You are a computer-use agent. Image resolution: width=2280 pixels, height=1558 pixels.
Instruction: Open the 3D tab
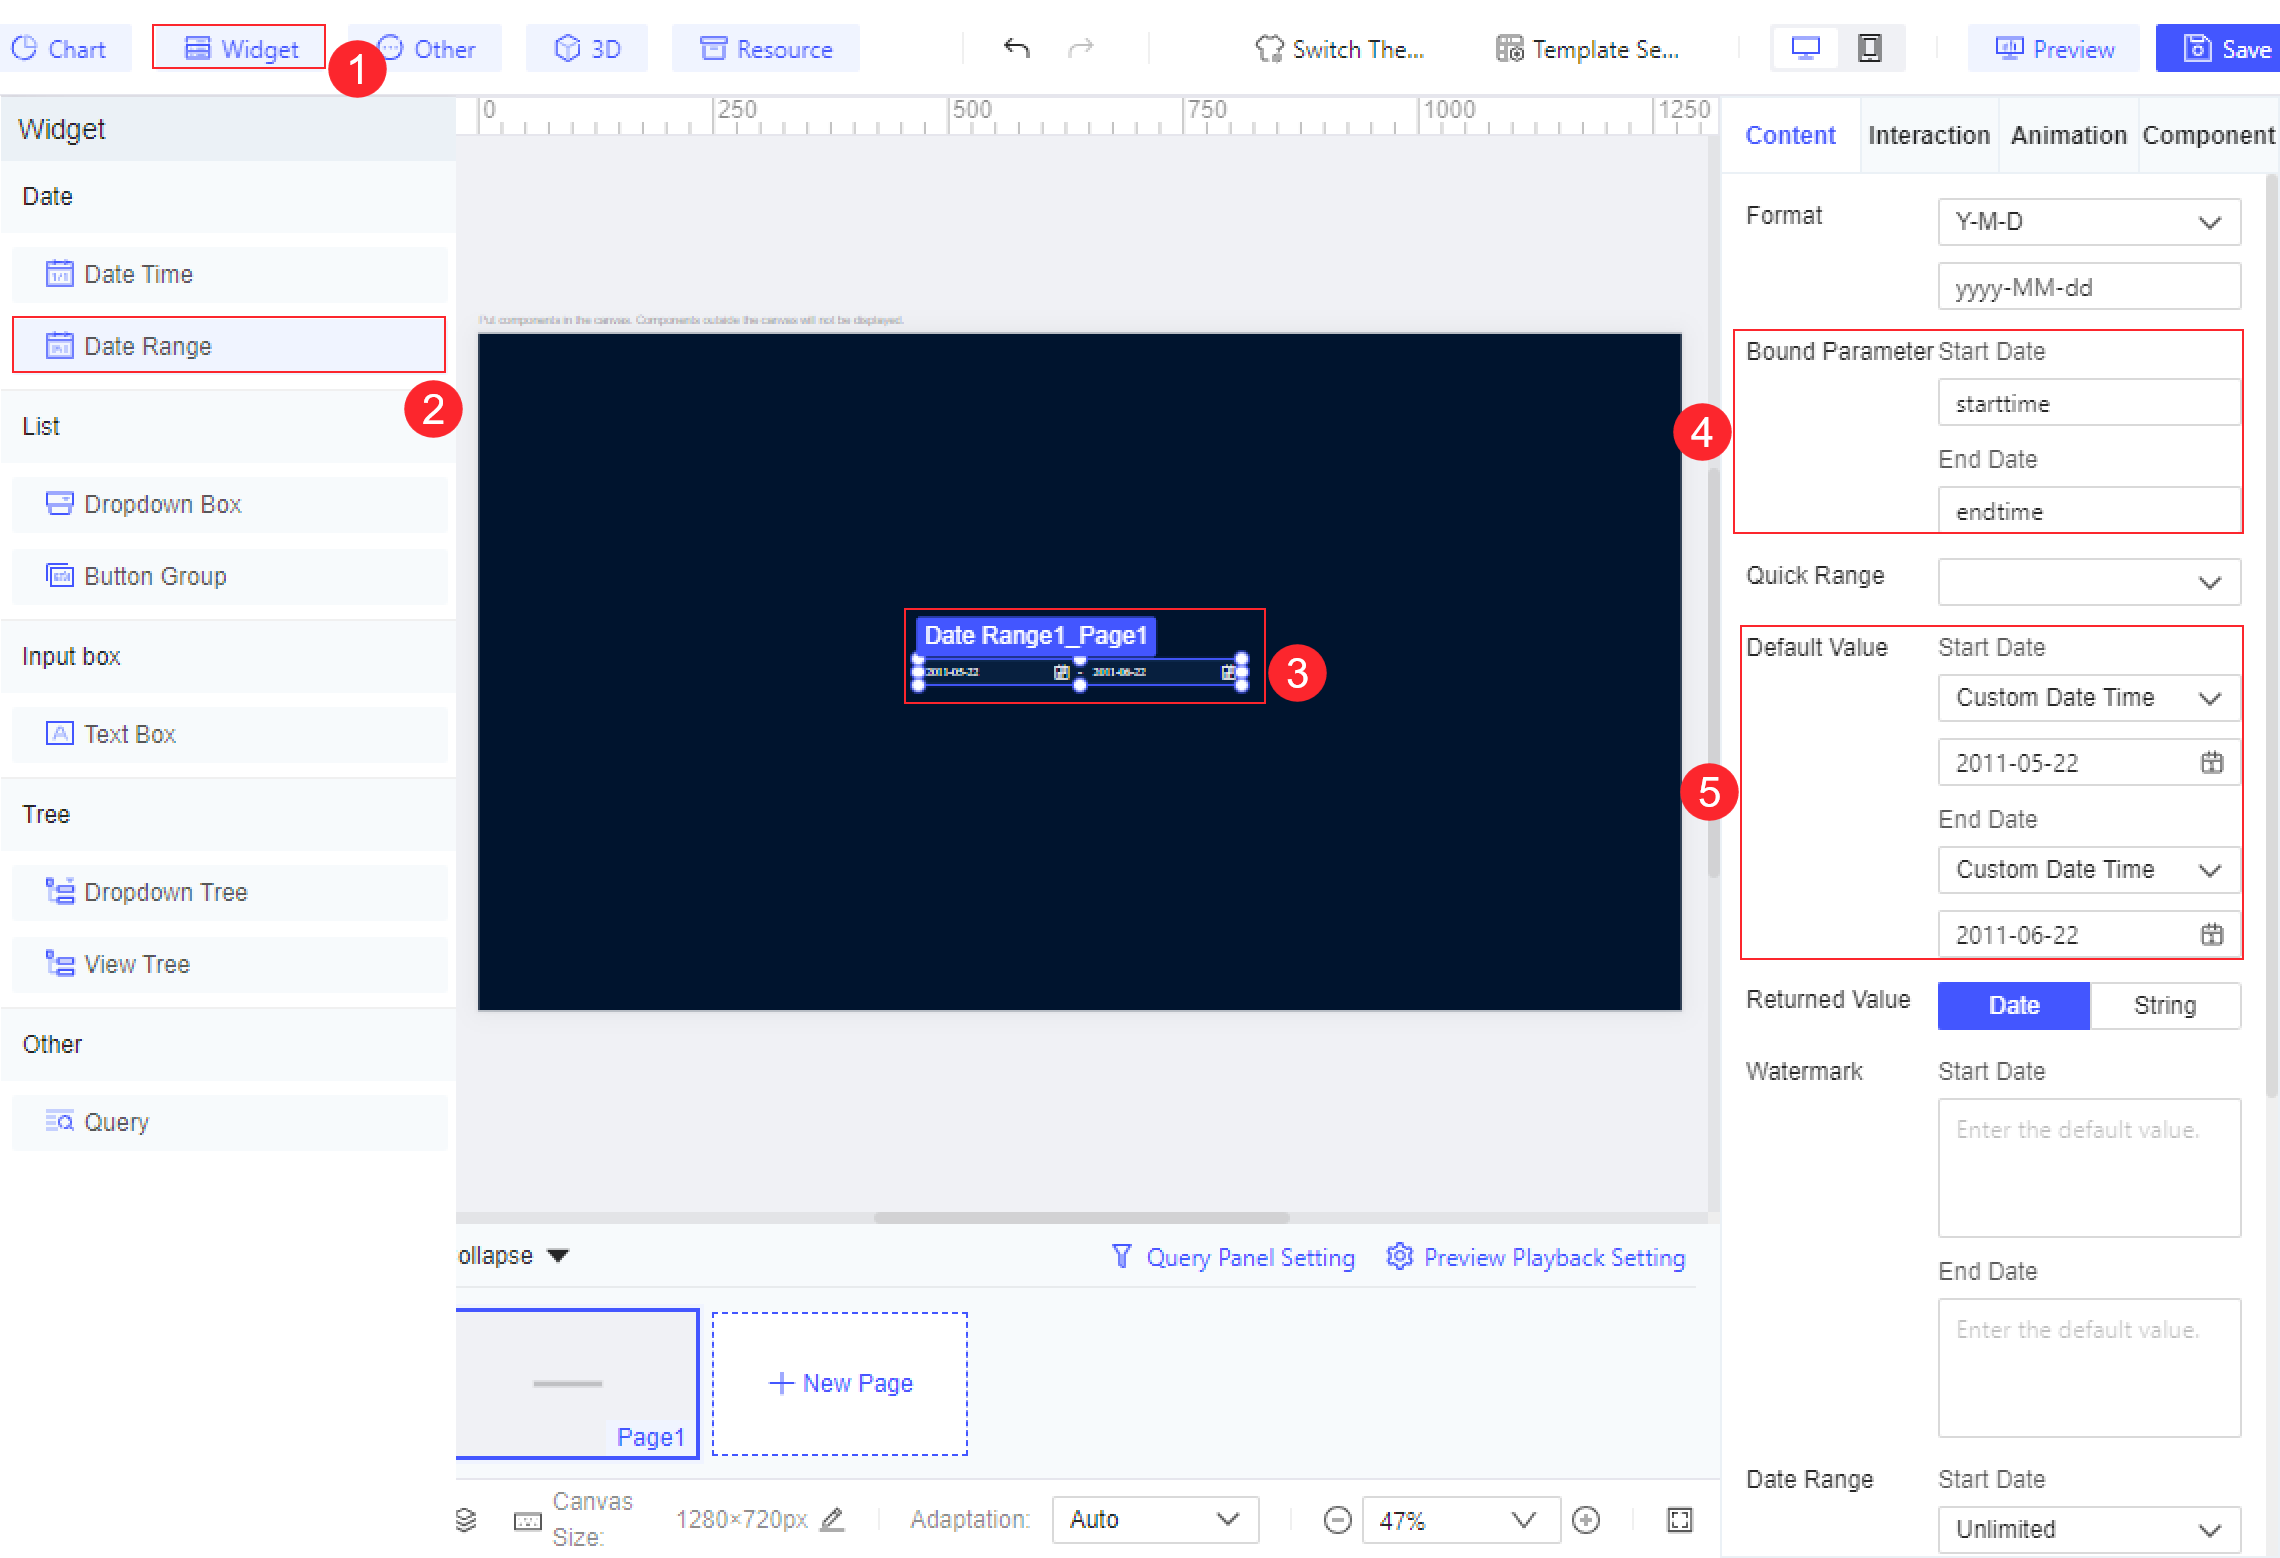point(587,49)
